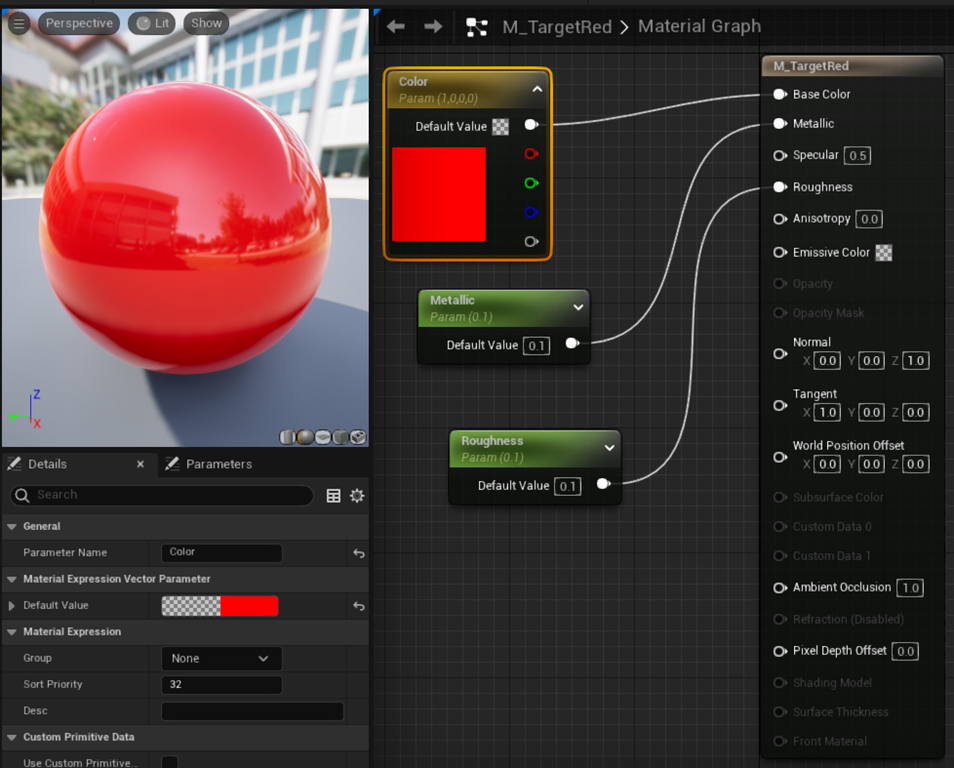Edit the Sort Priority value 32
The width and height of the screenshot is (954, 768).
point(221,685)
